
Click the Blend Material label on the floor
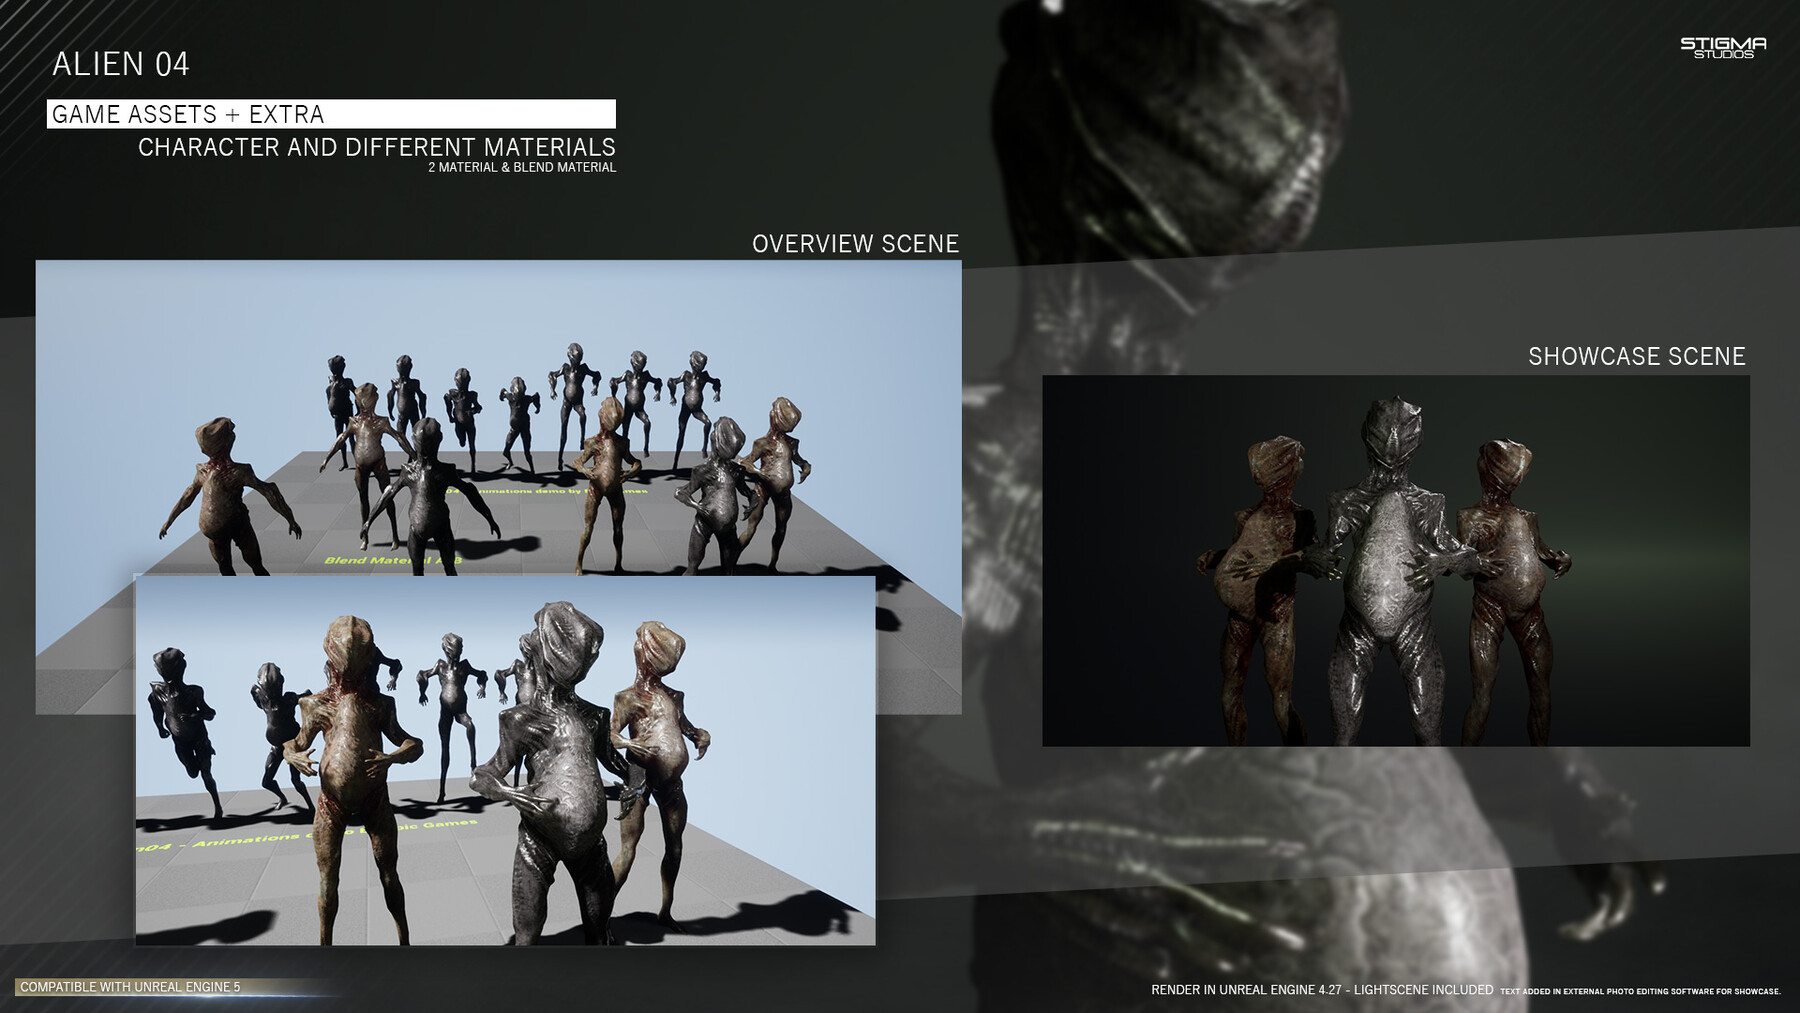click(x=390, y=561)
